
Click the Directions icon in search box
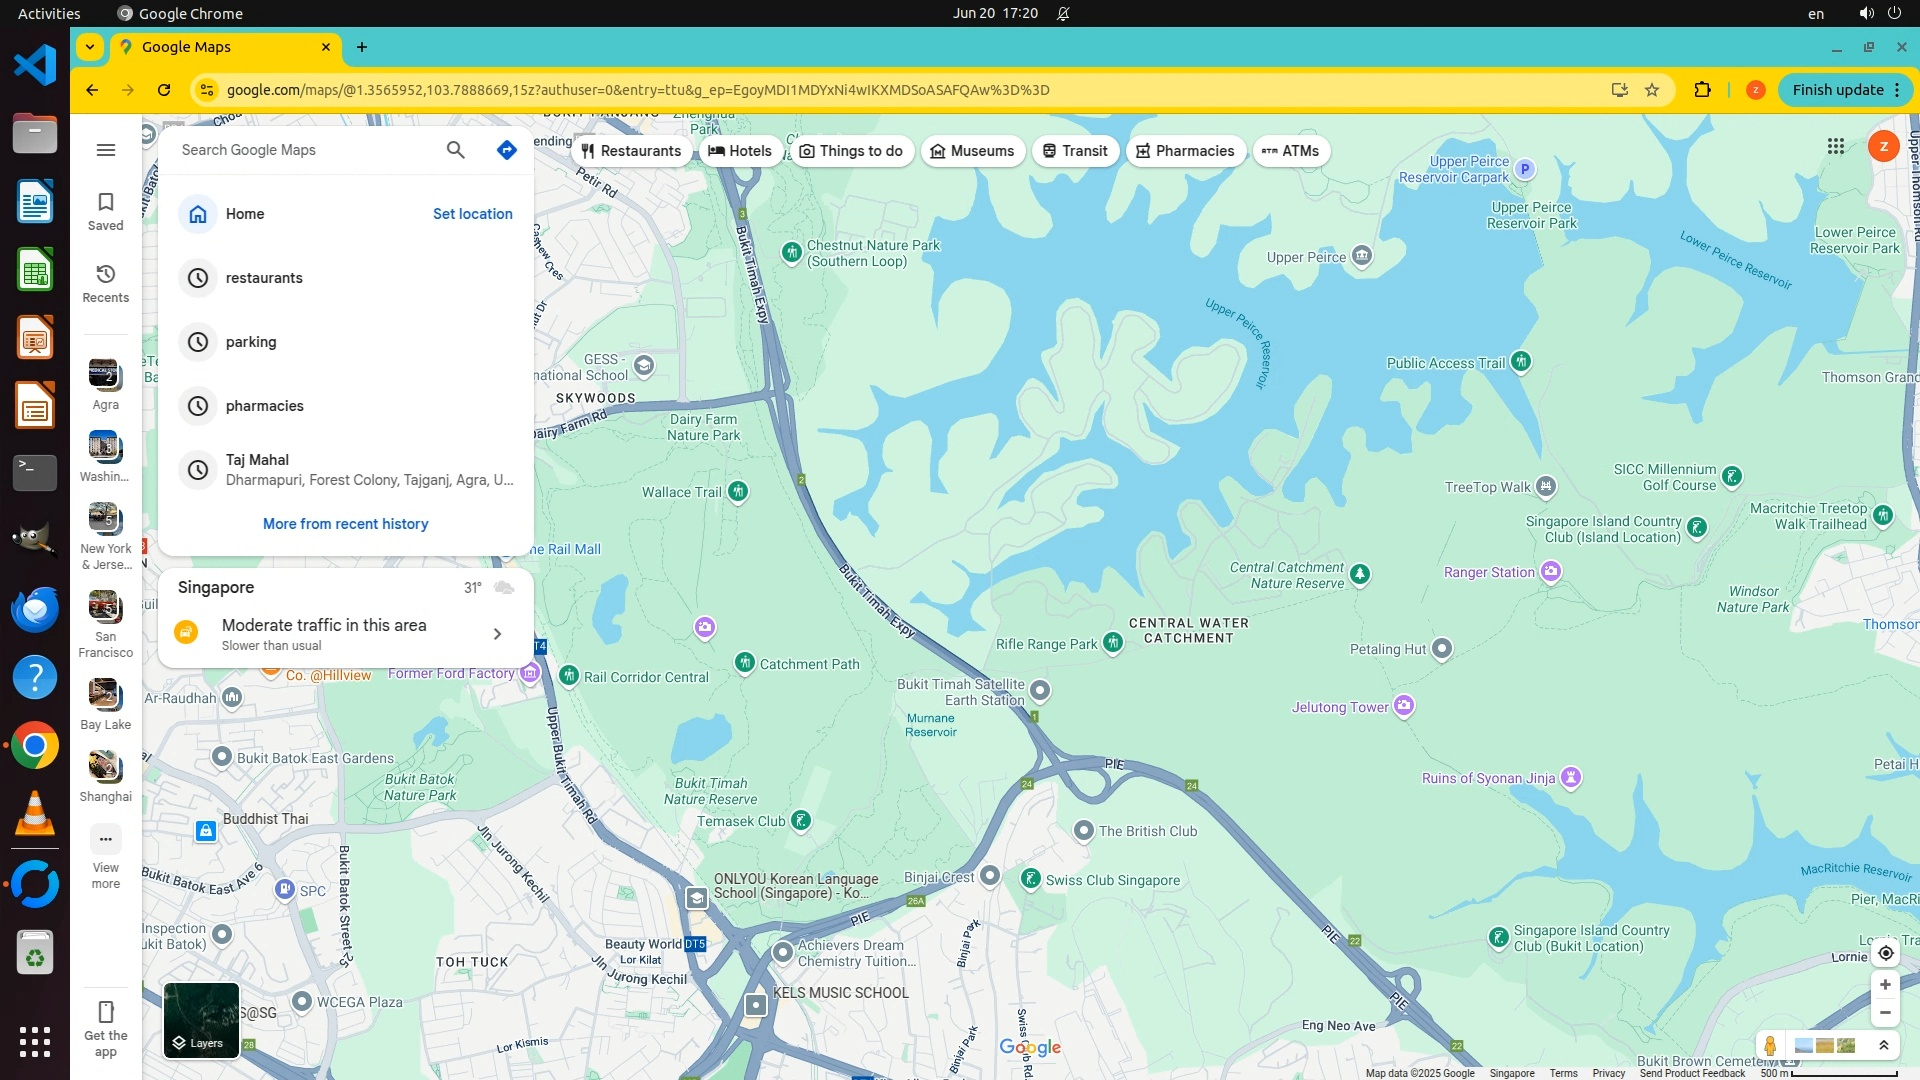point(506,150)
